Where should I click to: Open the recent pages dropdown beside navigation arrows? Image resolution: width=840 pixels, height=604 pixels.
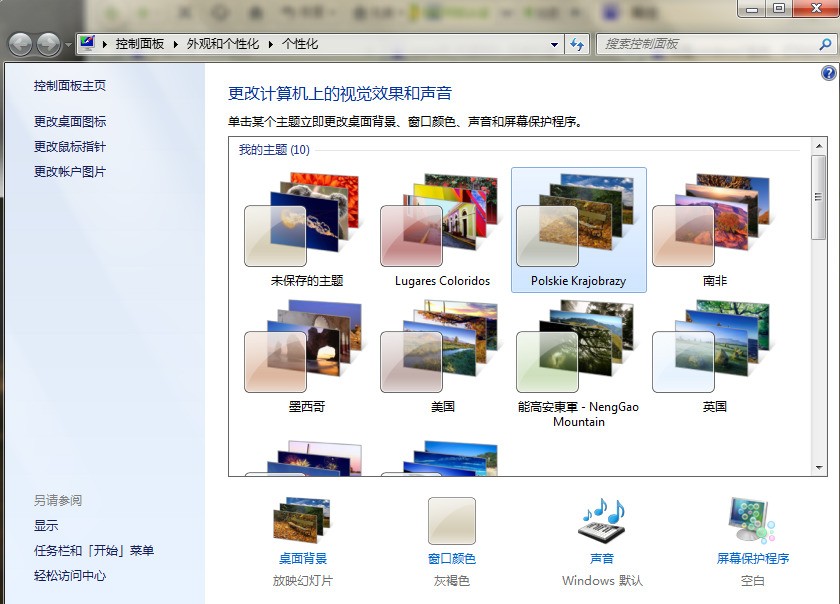coord(68,45)
